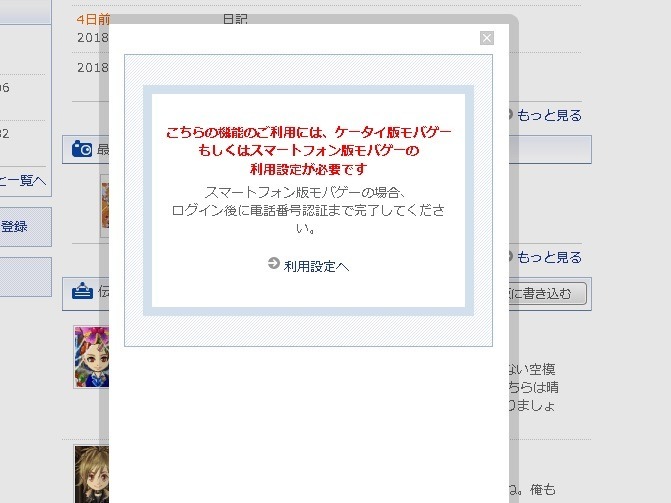Click the 登録 button in sidebar
Image resolution: width=671 pixels, height=503 pixels.
tap(25, 227)
